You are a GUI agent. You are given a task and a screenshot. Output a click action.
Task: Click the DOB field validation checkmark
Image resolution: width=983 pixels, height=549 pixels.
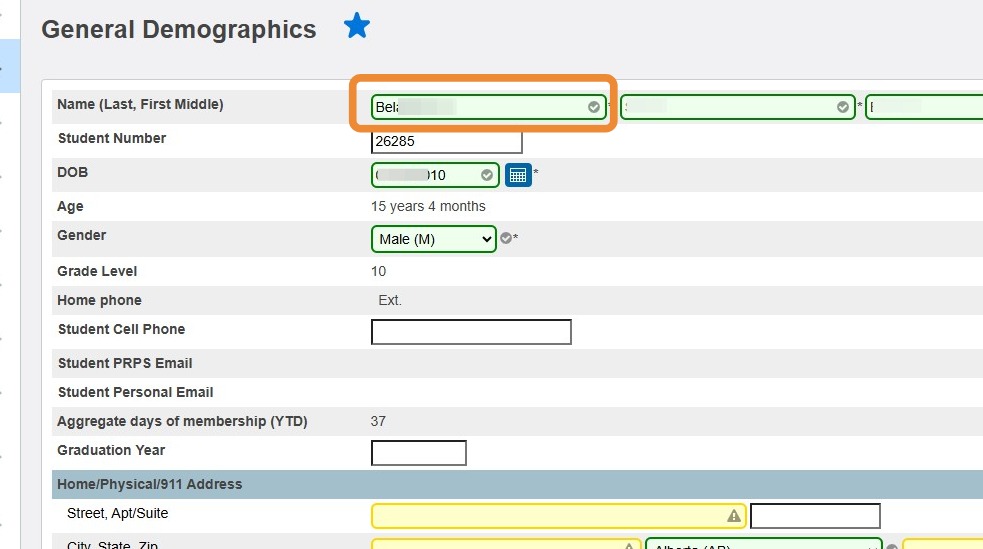coord(487,175)
